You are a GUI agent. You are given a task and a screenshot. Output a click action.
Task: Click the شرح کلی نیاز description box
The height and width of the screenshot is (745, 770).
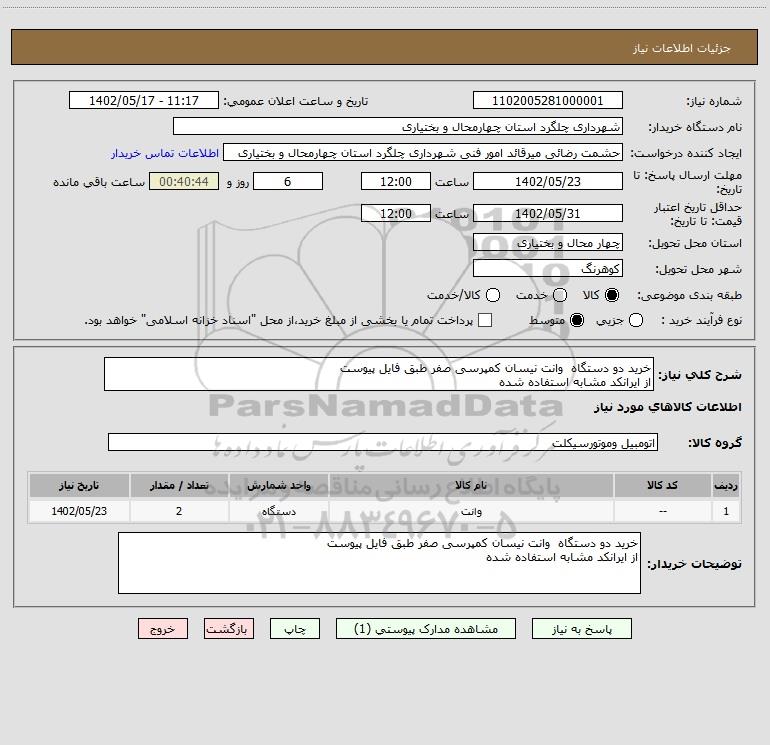point(379,374)
